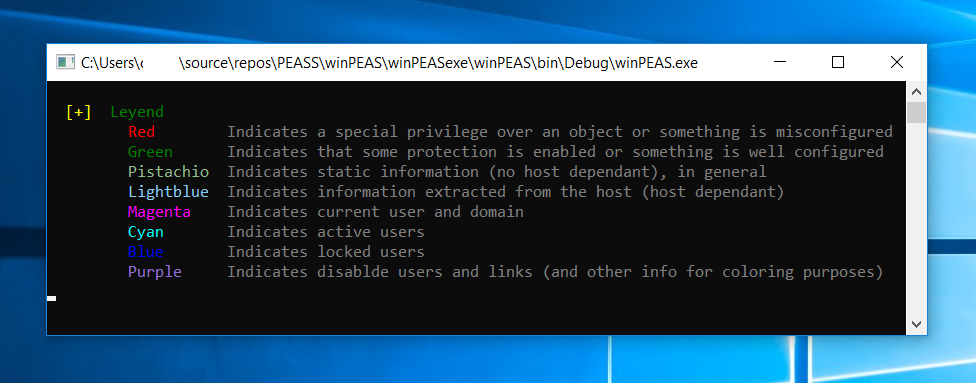
Task: Click the Green legend label
Action: (150, 152)
